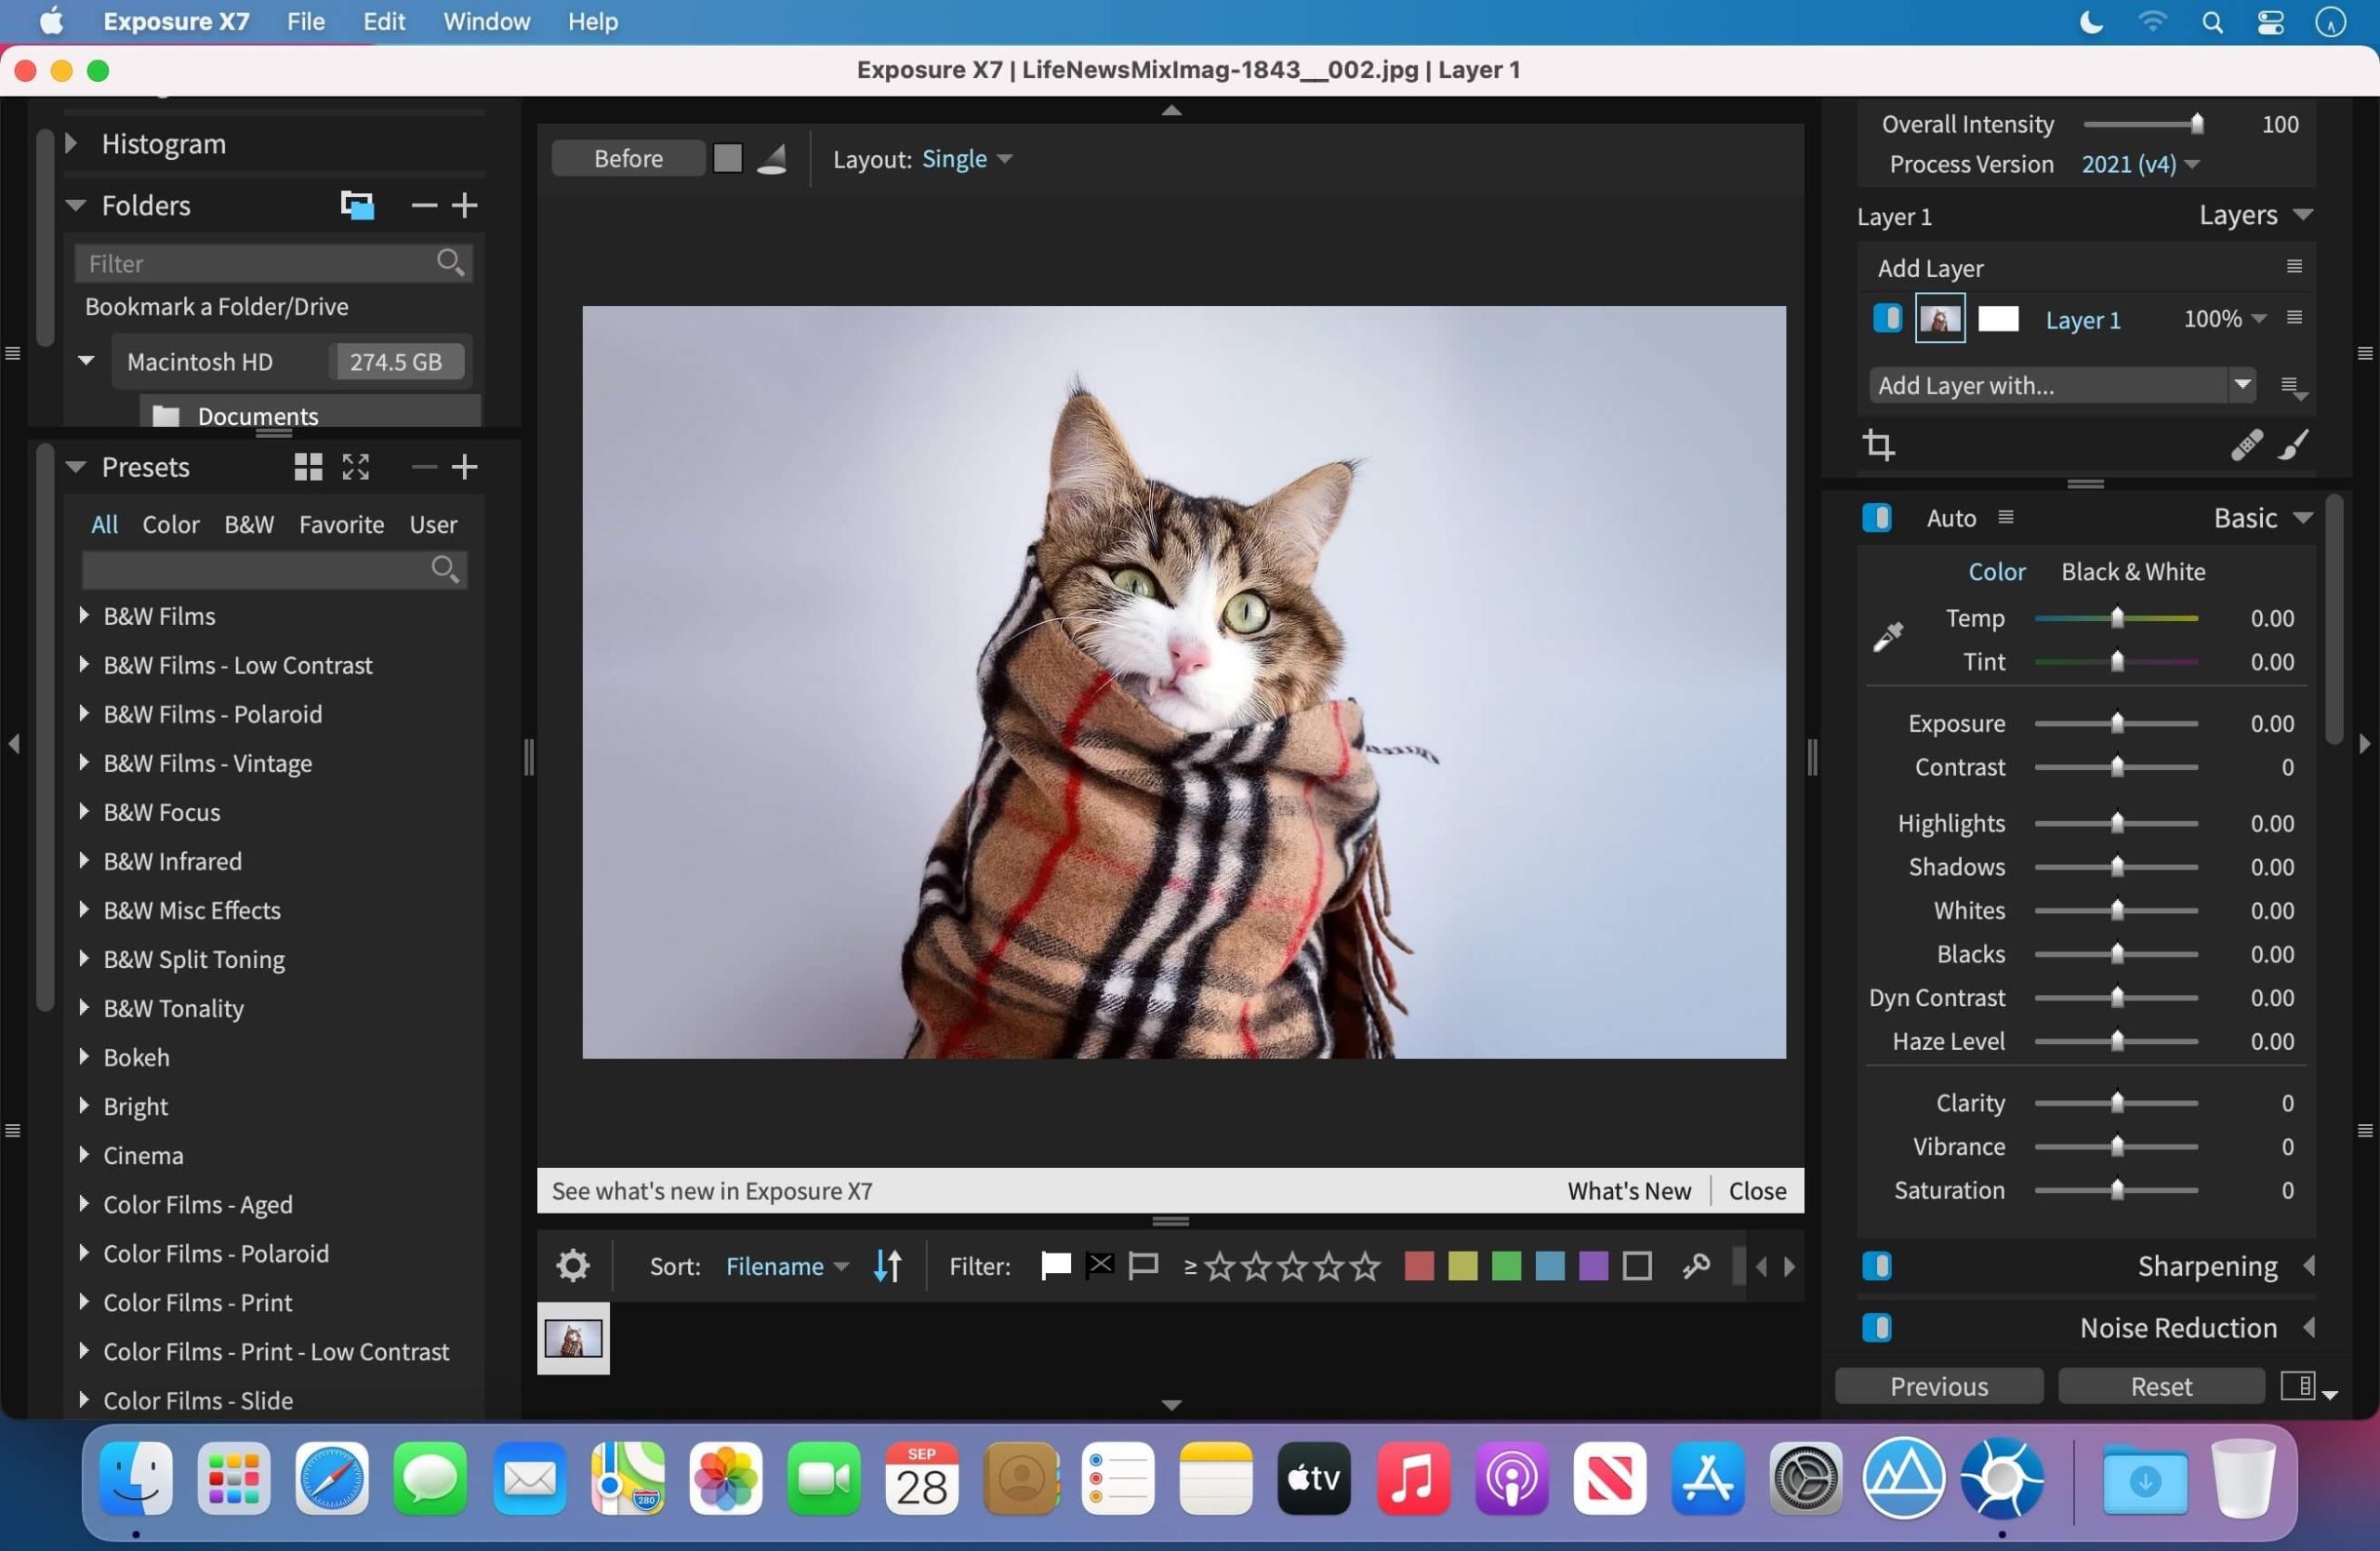Click the Reset button
Screen dimensions: 2380x1551
2163,1386
